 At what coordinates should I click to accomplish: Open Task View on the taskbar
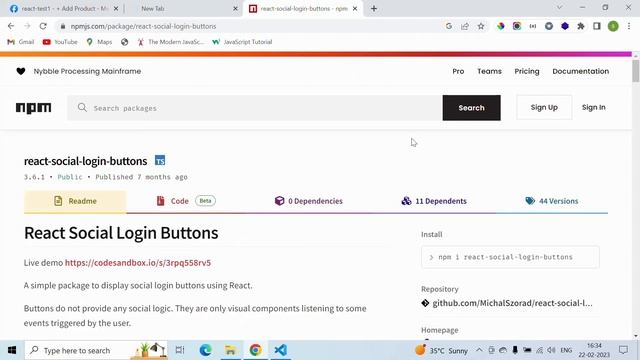click(180, 350)
